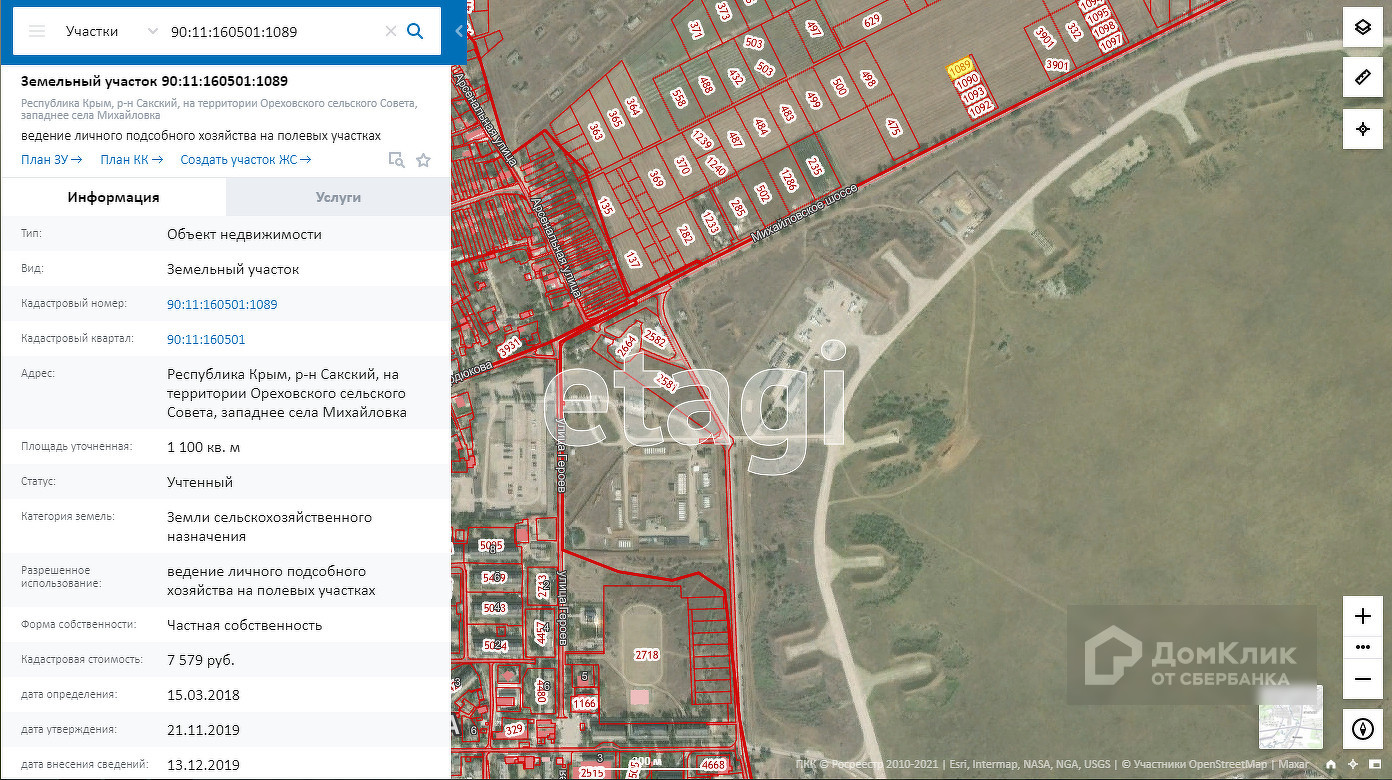Open the overview minimap thumbnail
This screenshot has width=1392, height=780.
(1290, 717)
